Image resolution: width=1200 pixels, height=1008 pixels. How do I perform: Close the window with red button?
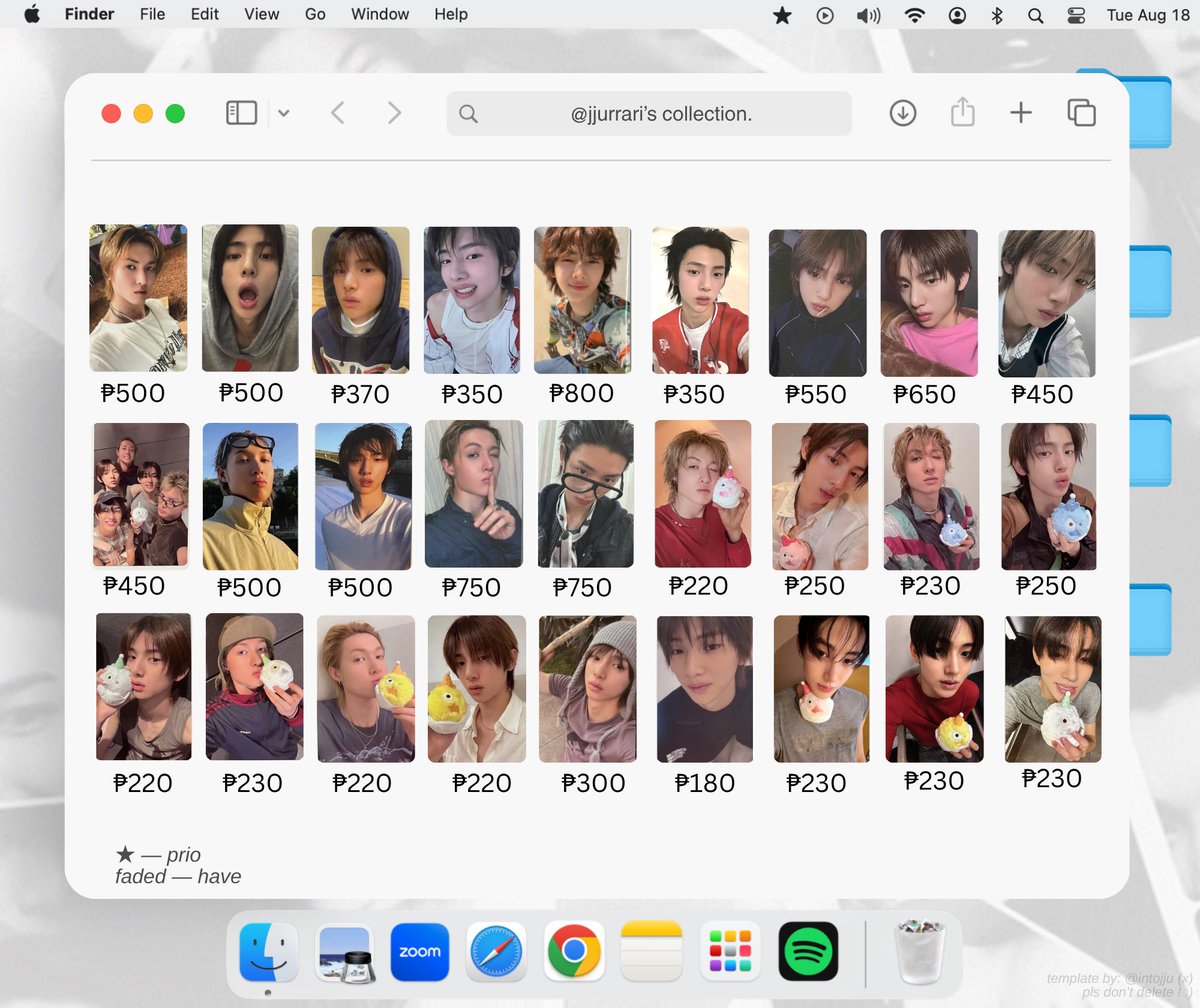tap(111, 114)
